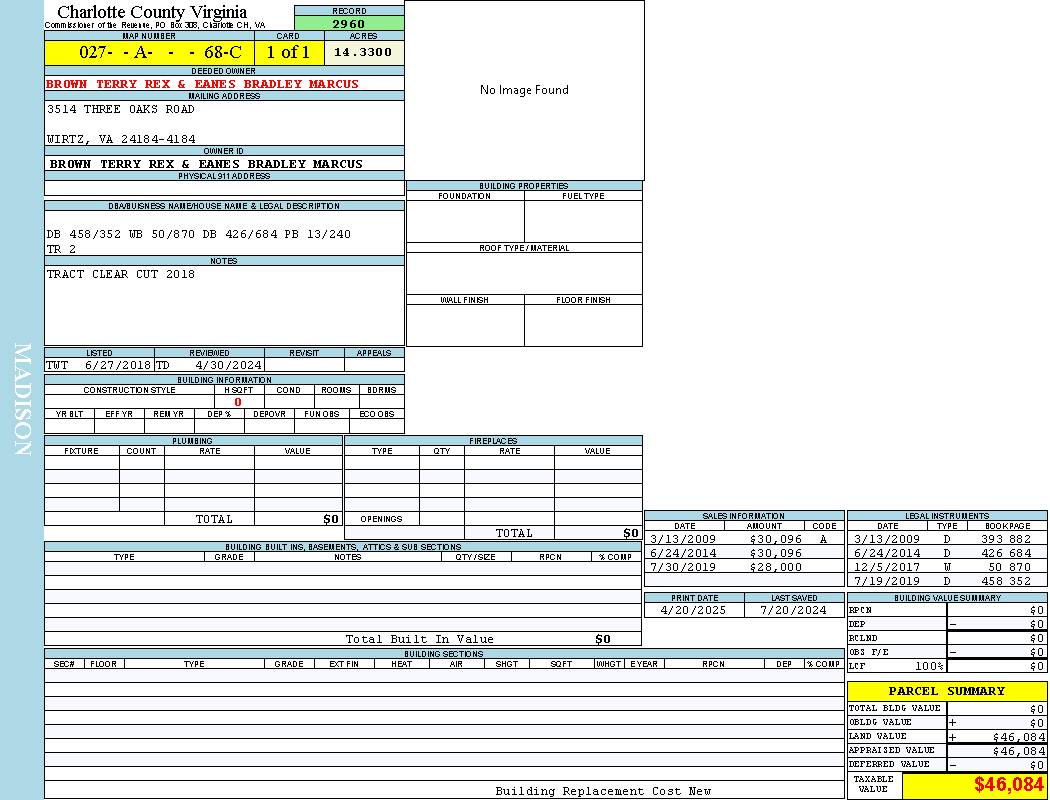1050x800 pixels.
Task: Click the empty Physical 911 Address field
Action: [x=224, y=188]
